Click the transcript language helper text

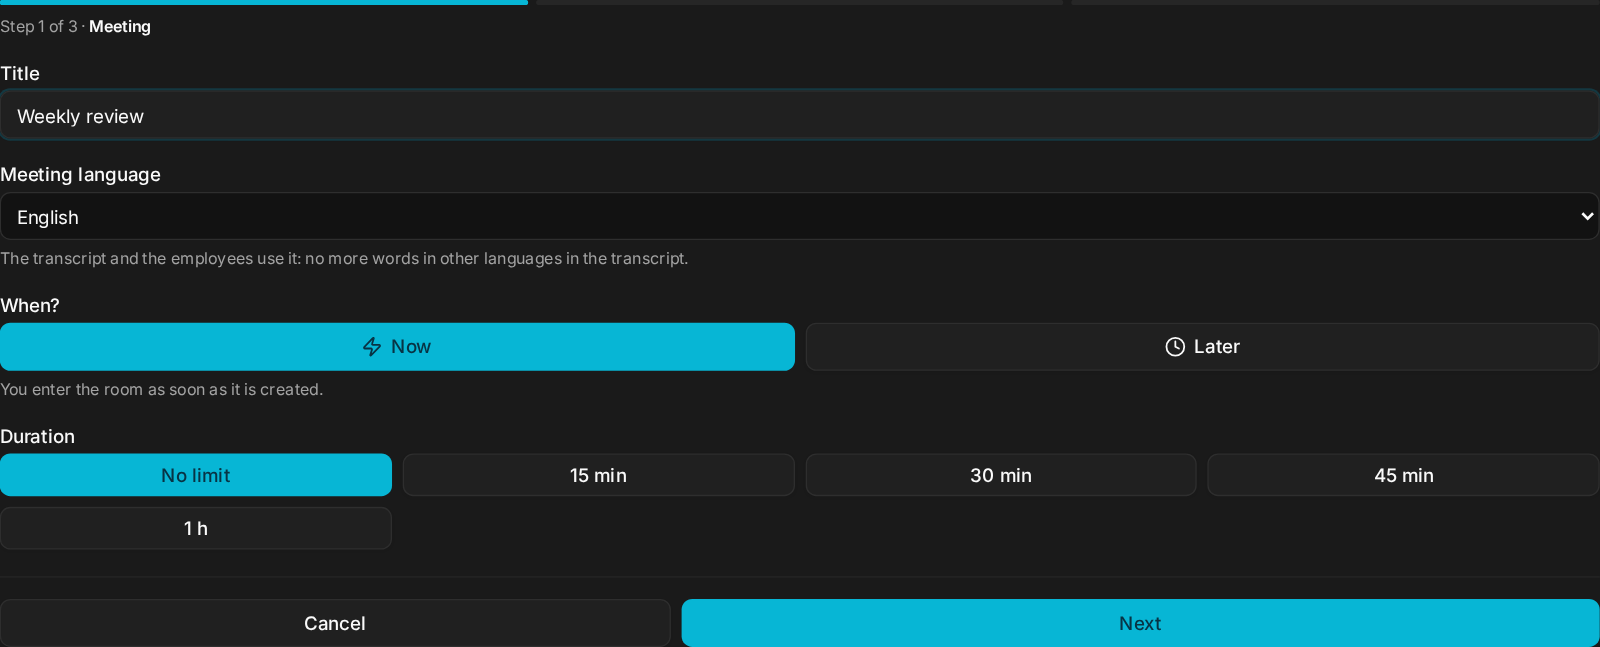[x=344, y=259]
